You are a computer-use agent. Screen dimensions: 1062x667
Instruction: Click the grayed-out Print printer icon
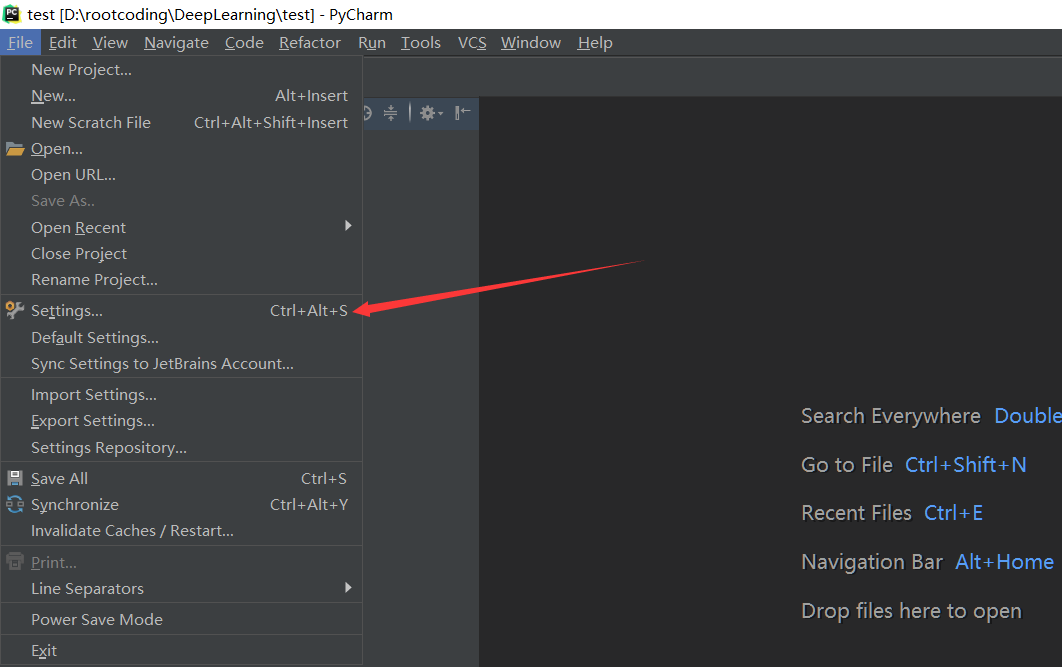click(x=15, y=562)
